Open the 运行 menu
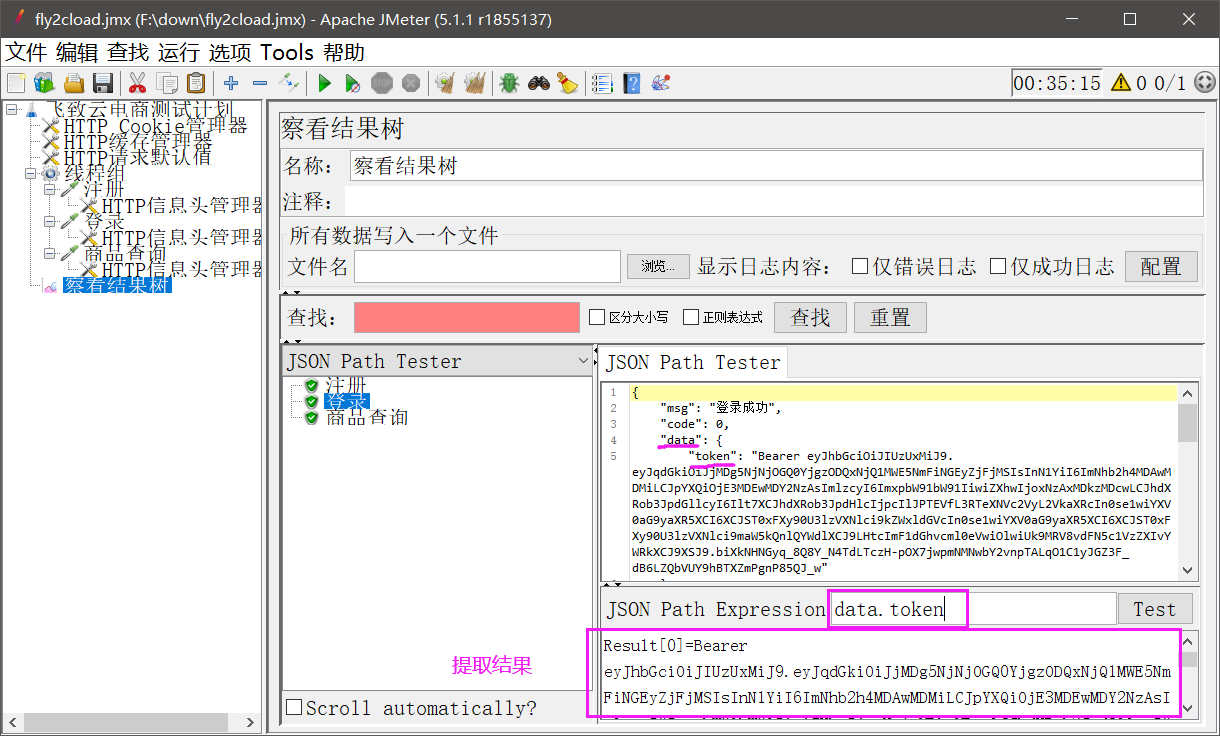Screen dimensions: 1220x736 pos(178,52)
